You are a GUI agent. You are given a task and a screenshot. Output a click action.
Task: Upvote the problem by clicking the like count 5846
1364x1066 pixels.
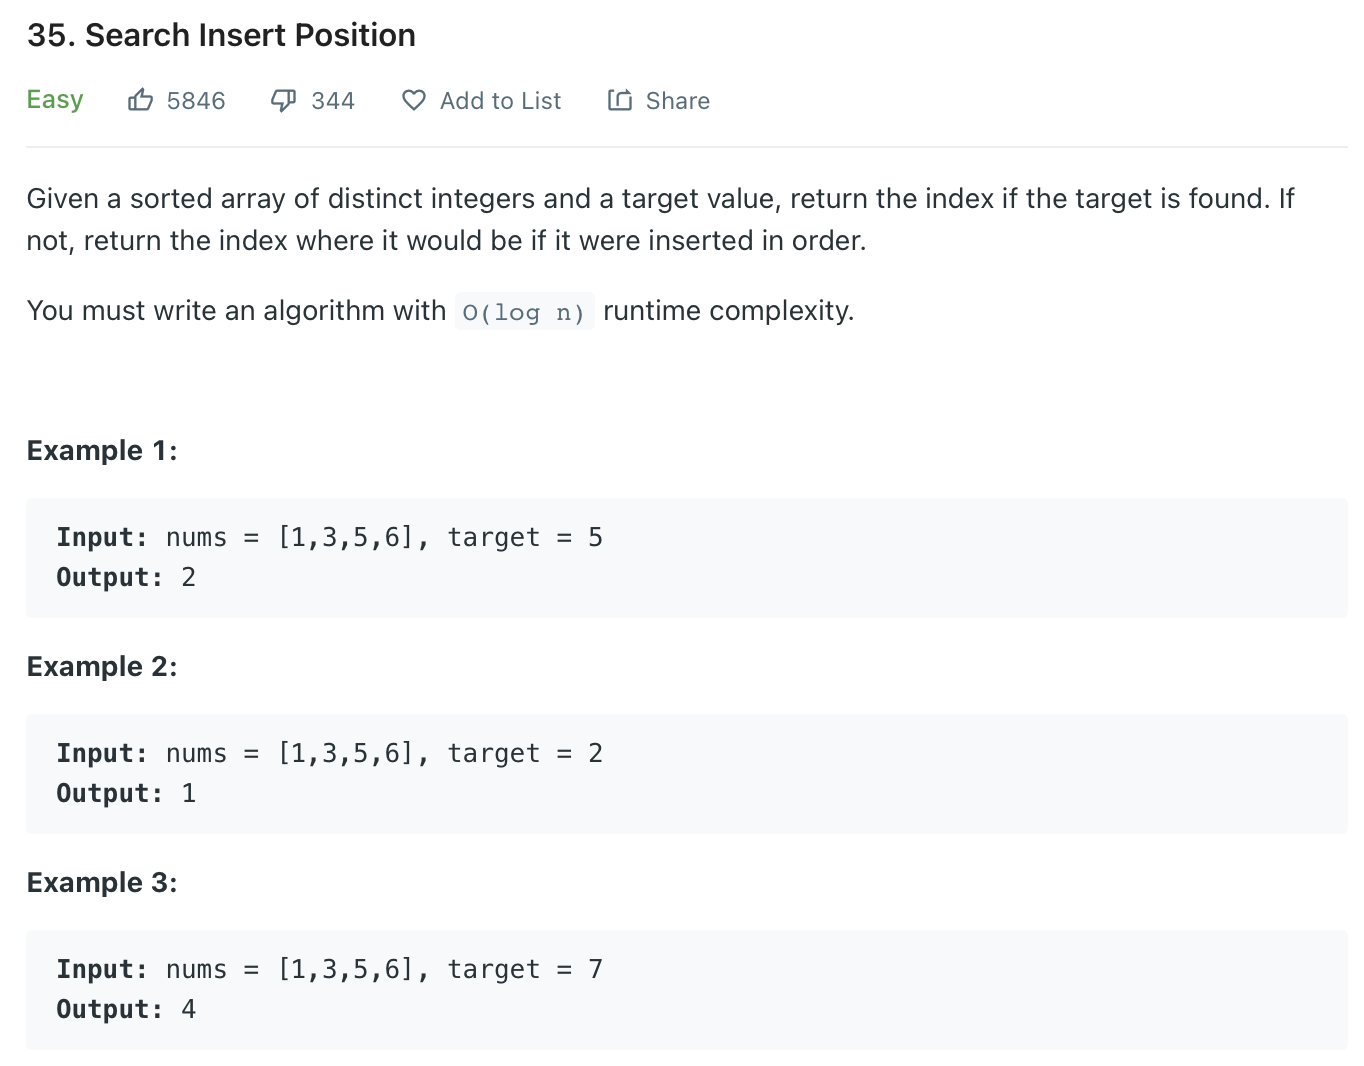tap(196, 100)
